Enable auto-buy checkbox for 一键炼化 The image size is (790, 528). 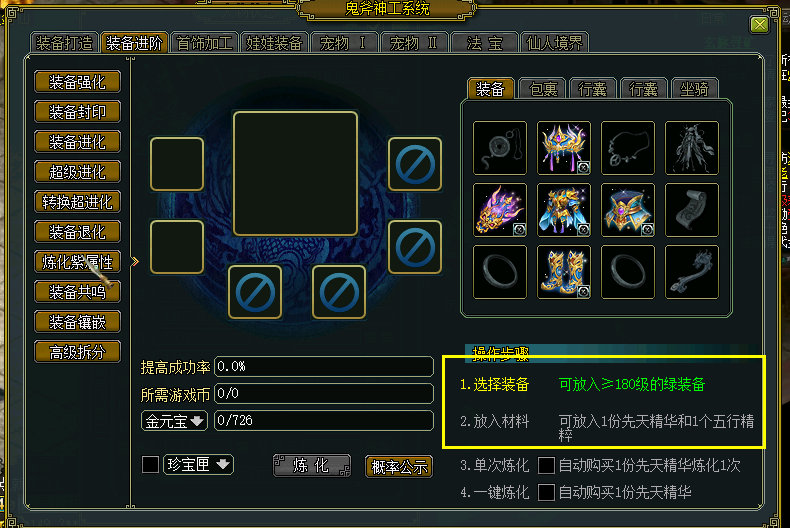pos(546,492)
